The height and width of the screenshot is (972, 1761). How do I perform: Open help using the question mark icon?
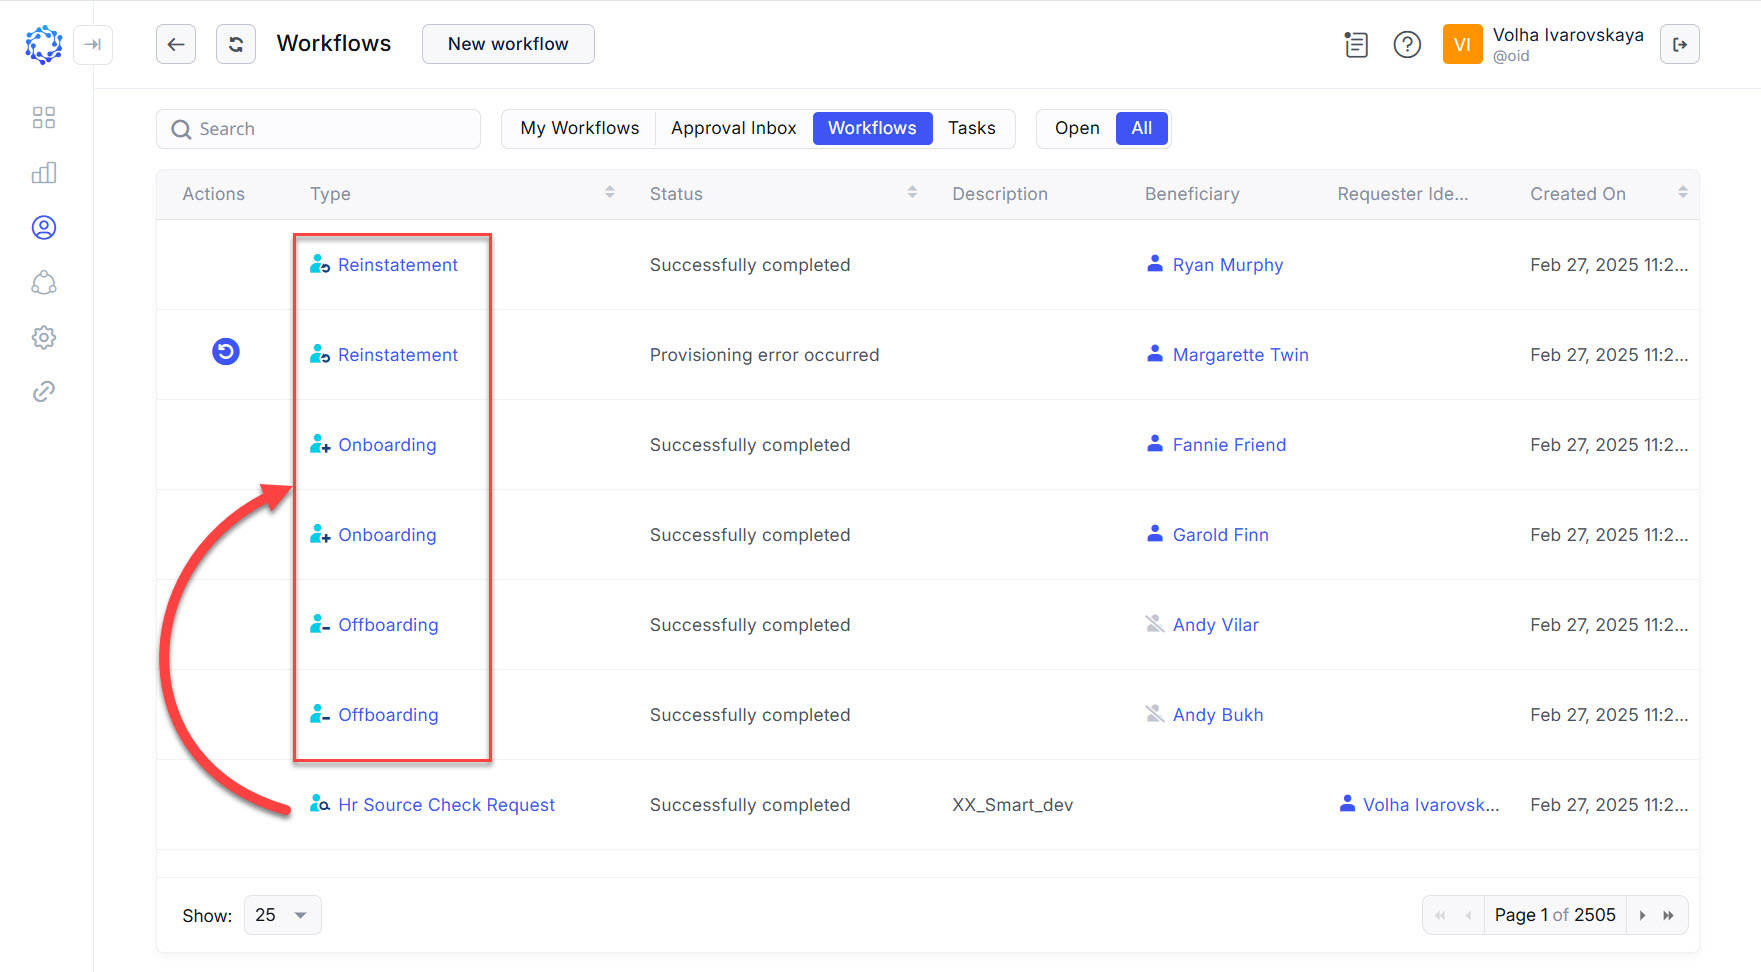(1407, 44)
